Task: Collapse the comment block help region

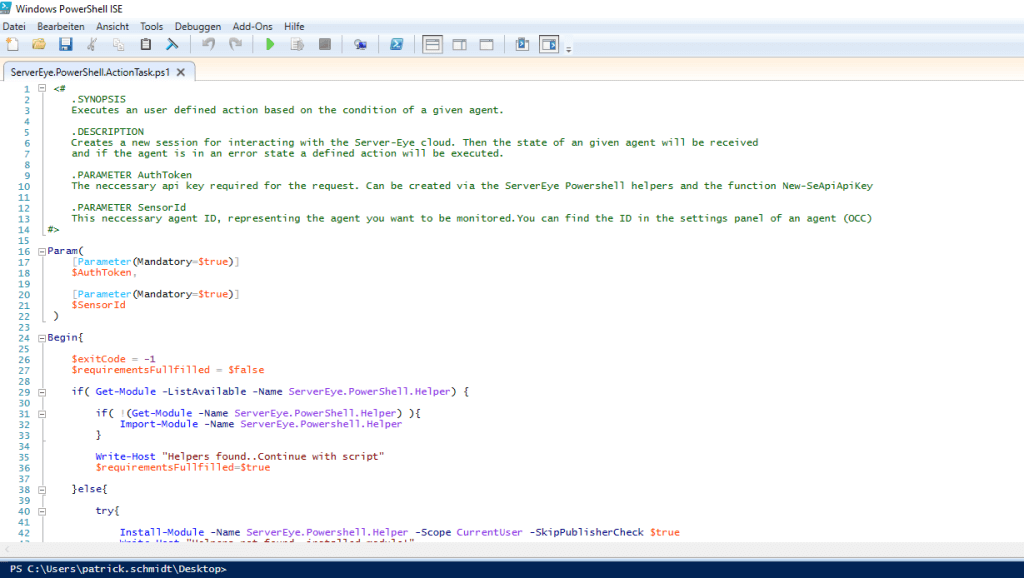Action: [x=40, y=87]
